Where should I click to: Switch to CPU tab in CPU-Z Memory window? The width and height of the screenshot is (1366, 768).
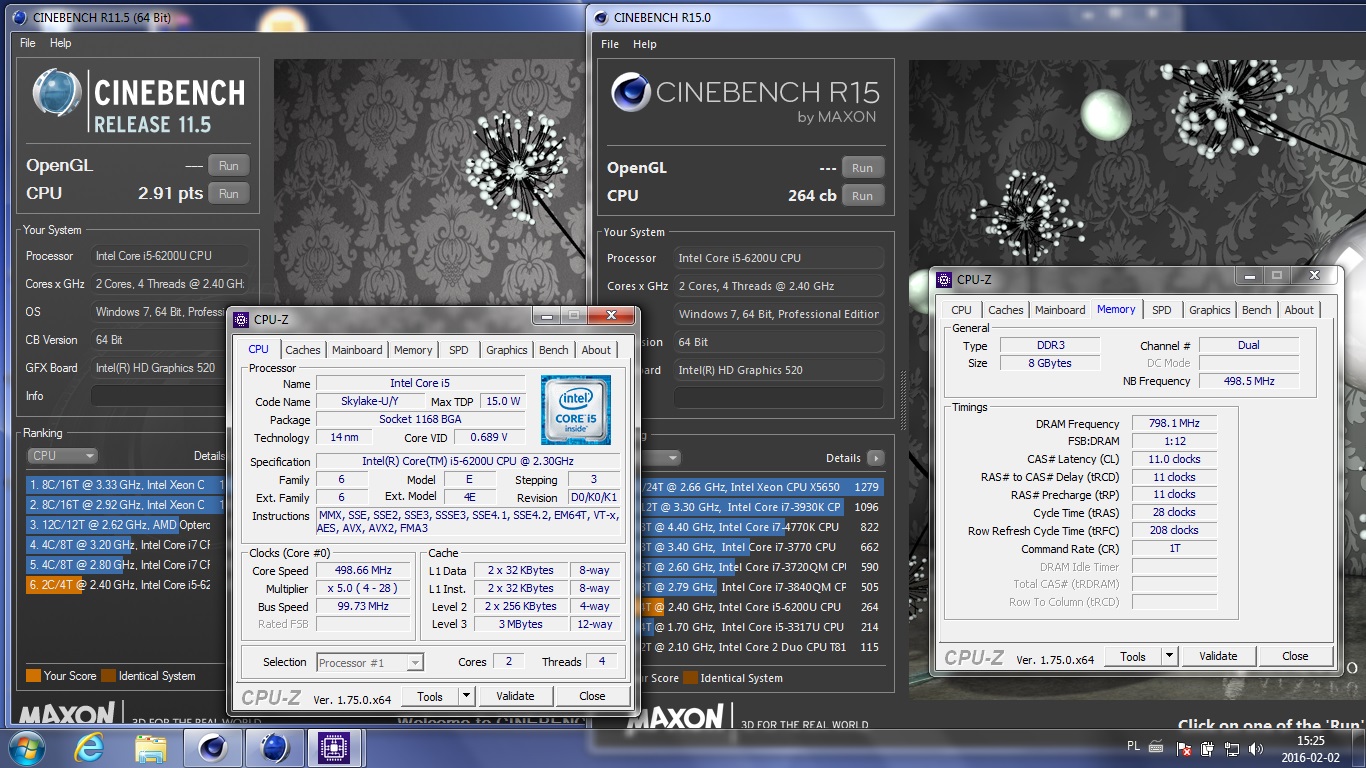pyautogui.click(x=961, y=310)
